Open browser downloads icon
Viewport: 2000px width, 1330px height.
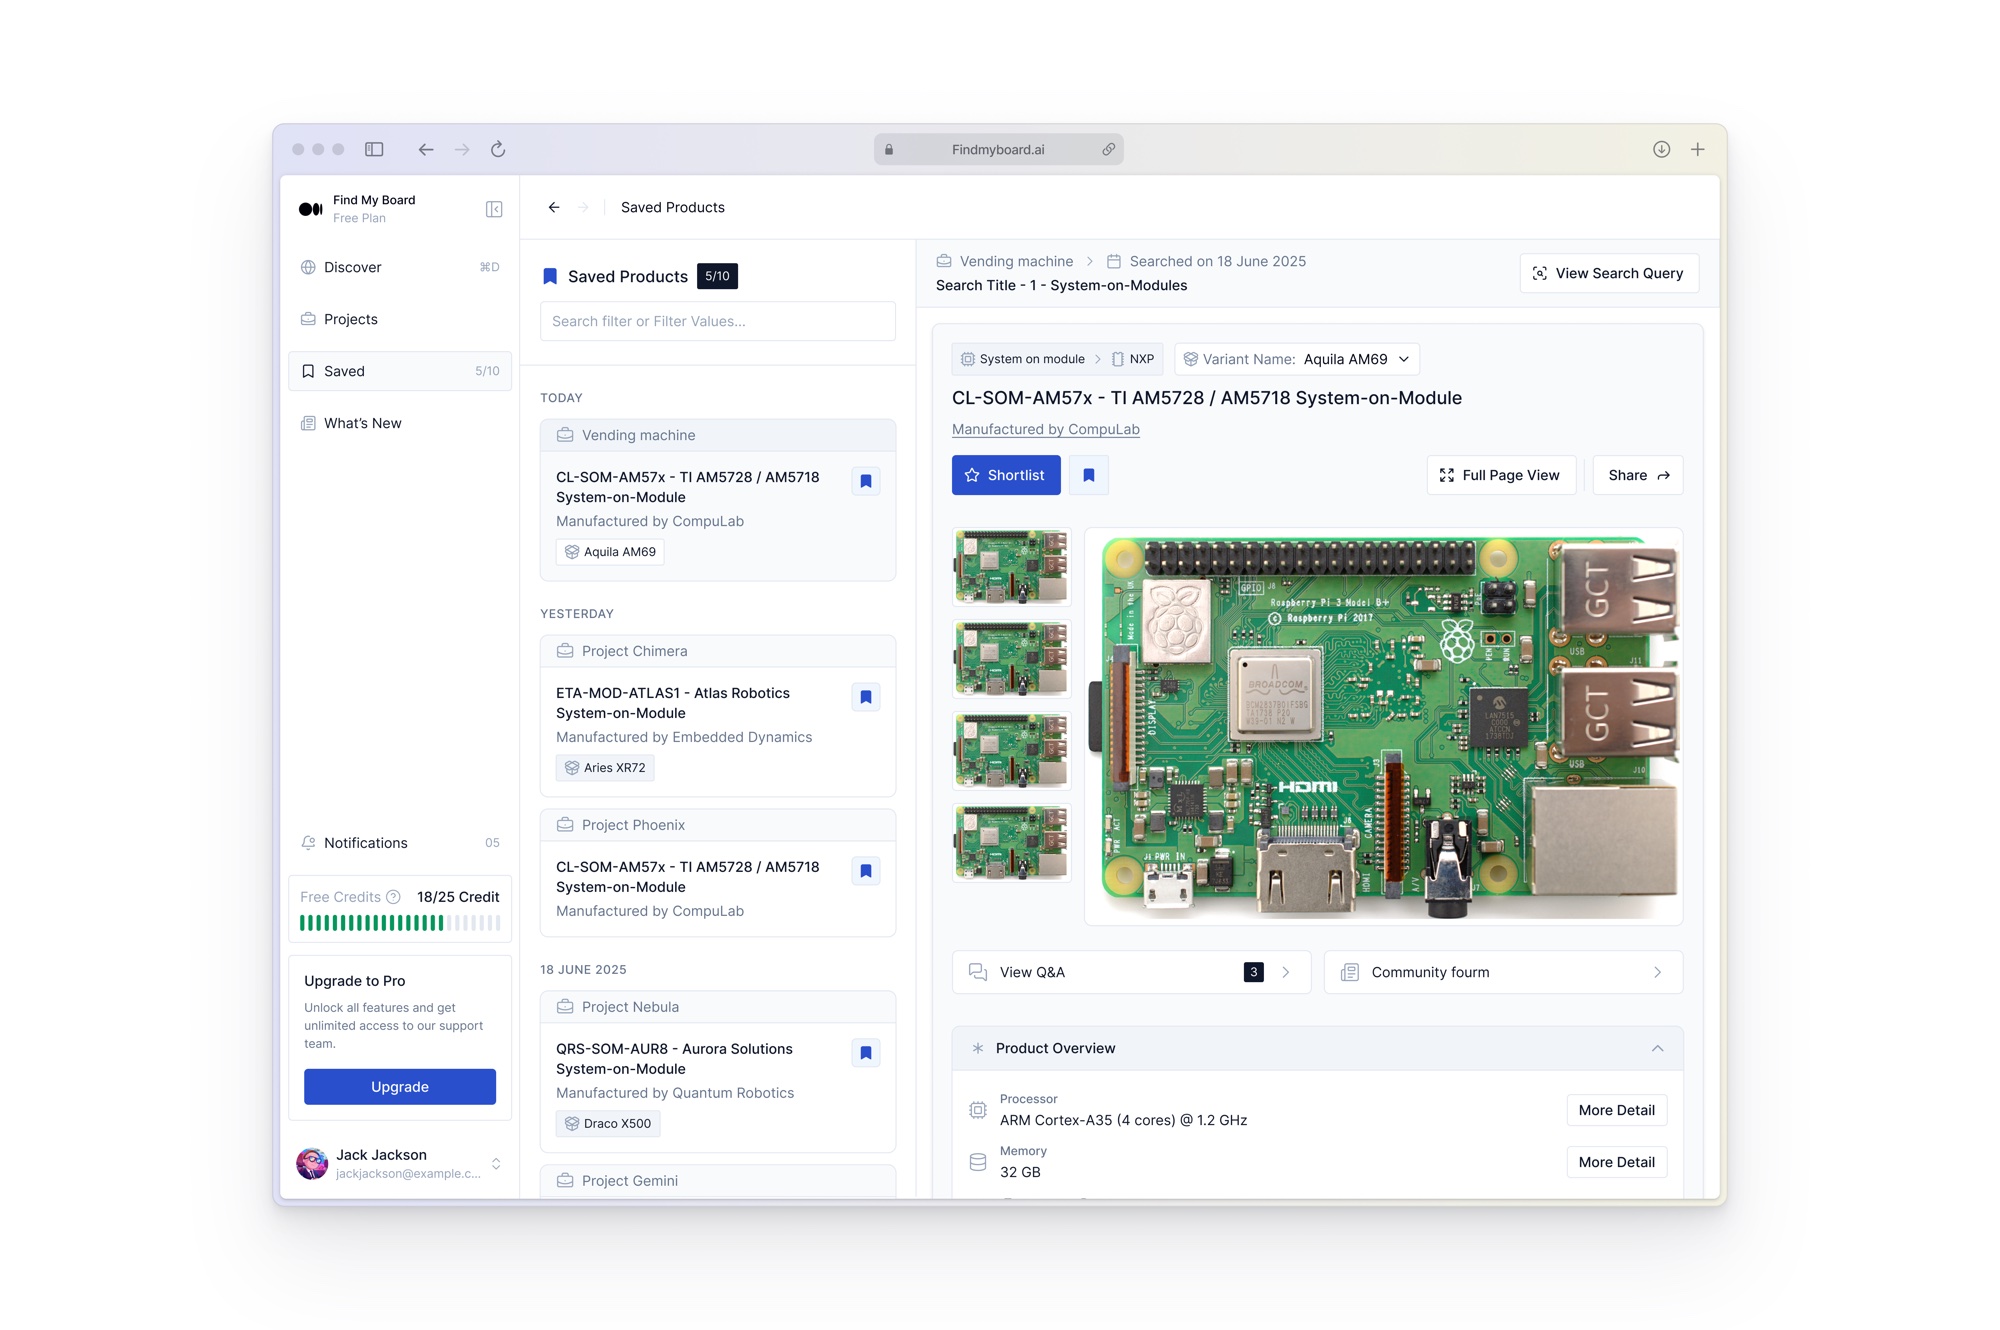1661,149
